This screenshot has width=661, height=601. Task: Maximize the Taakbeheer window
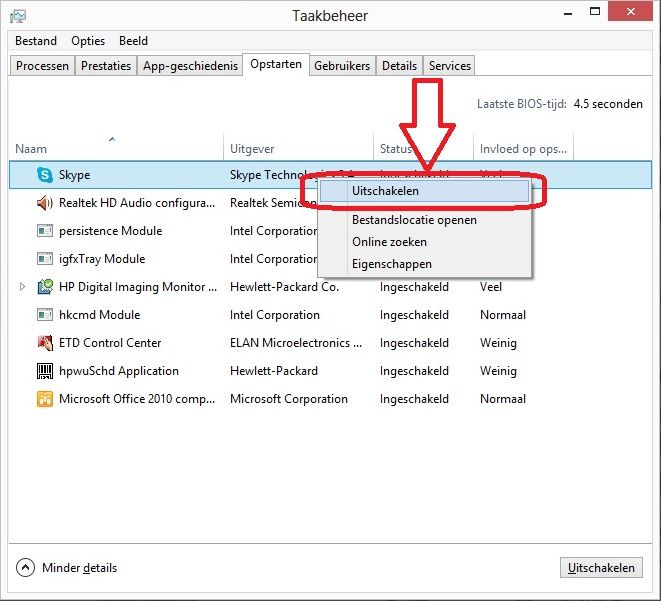pos(595,12)
